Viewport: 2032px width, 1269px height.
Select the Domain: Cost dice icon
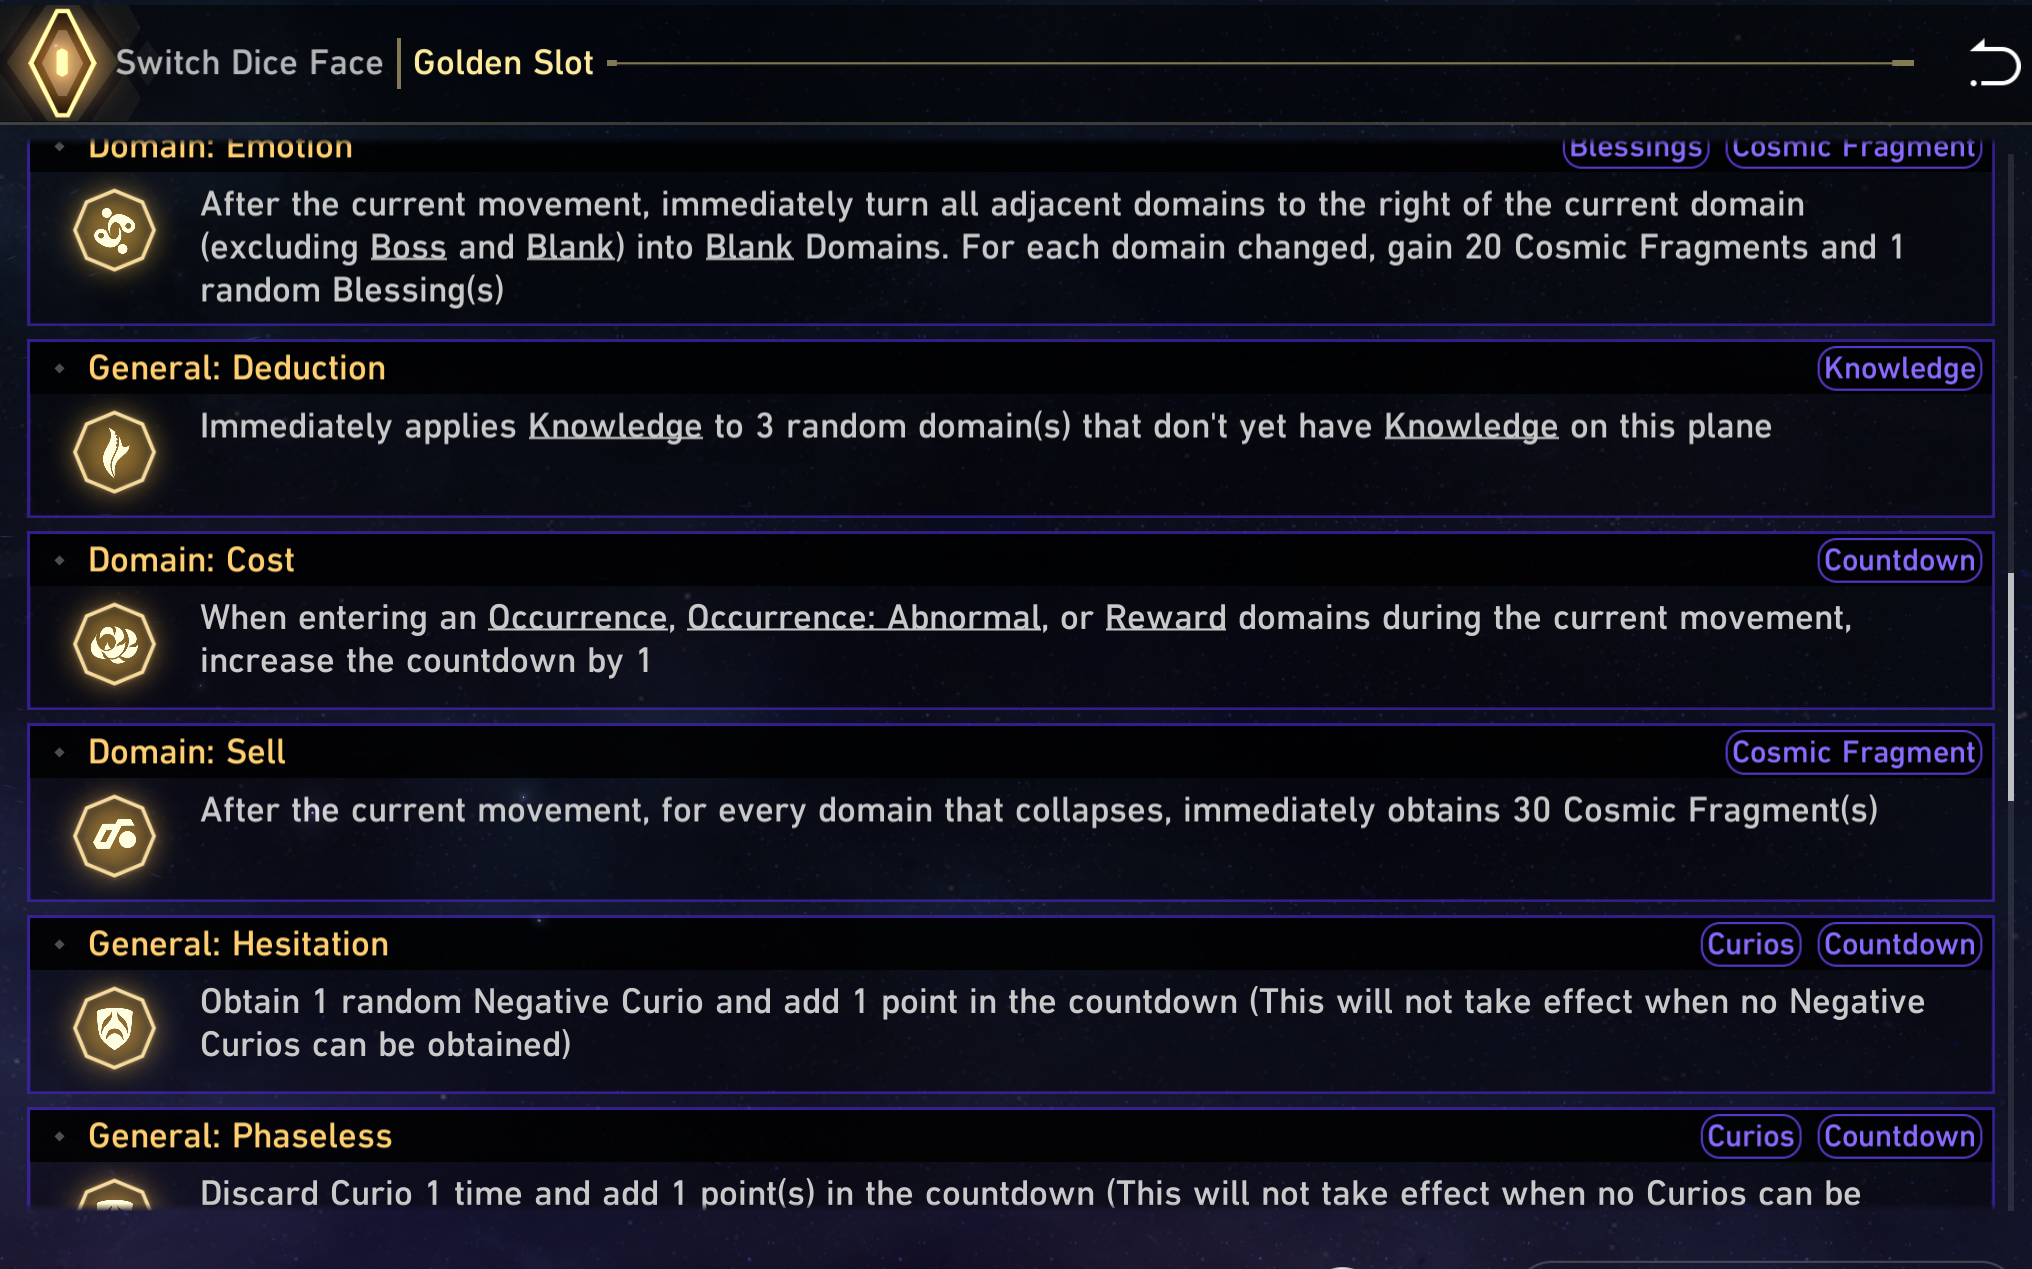[114, 644]
